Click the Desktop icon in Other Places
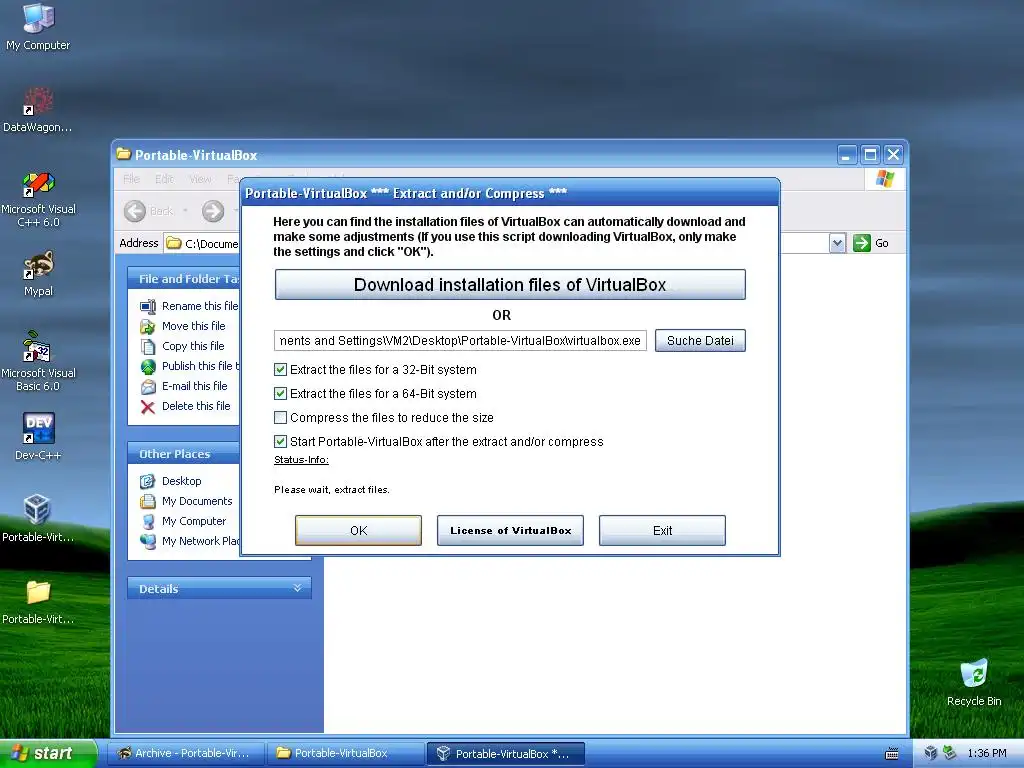Image resolution: width=1024 pixels, height=768 pixels. coord(148,481)
